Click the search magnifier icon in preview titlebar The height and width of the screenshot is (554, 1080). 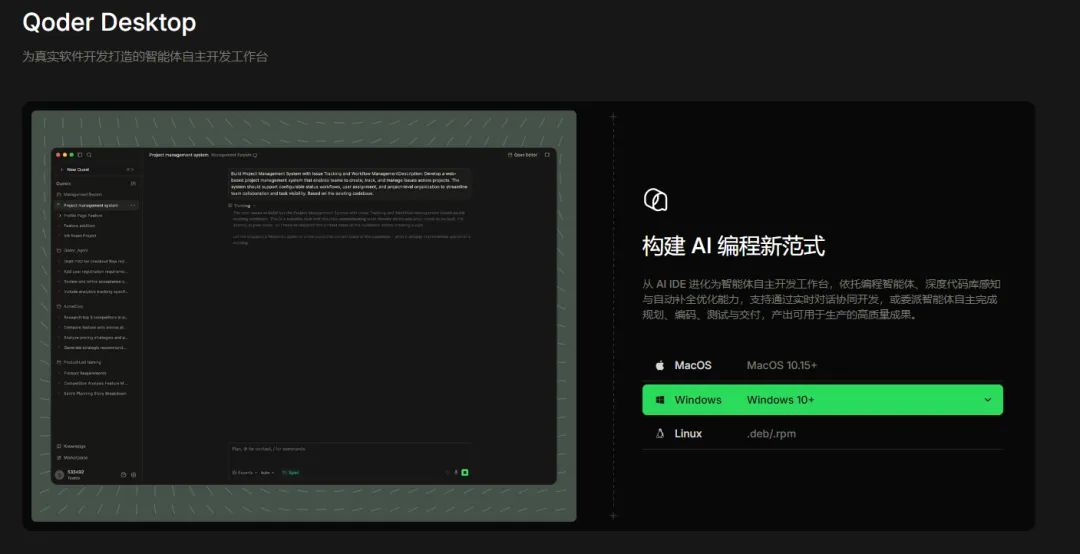click(89, 155)
